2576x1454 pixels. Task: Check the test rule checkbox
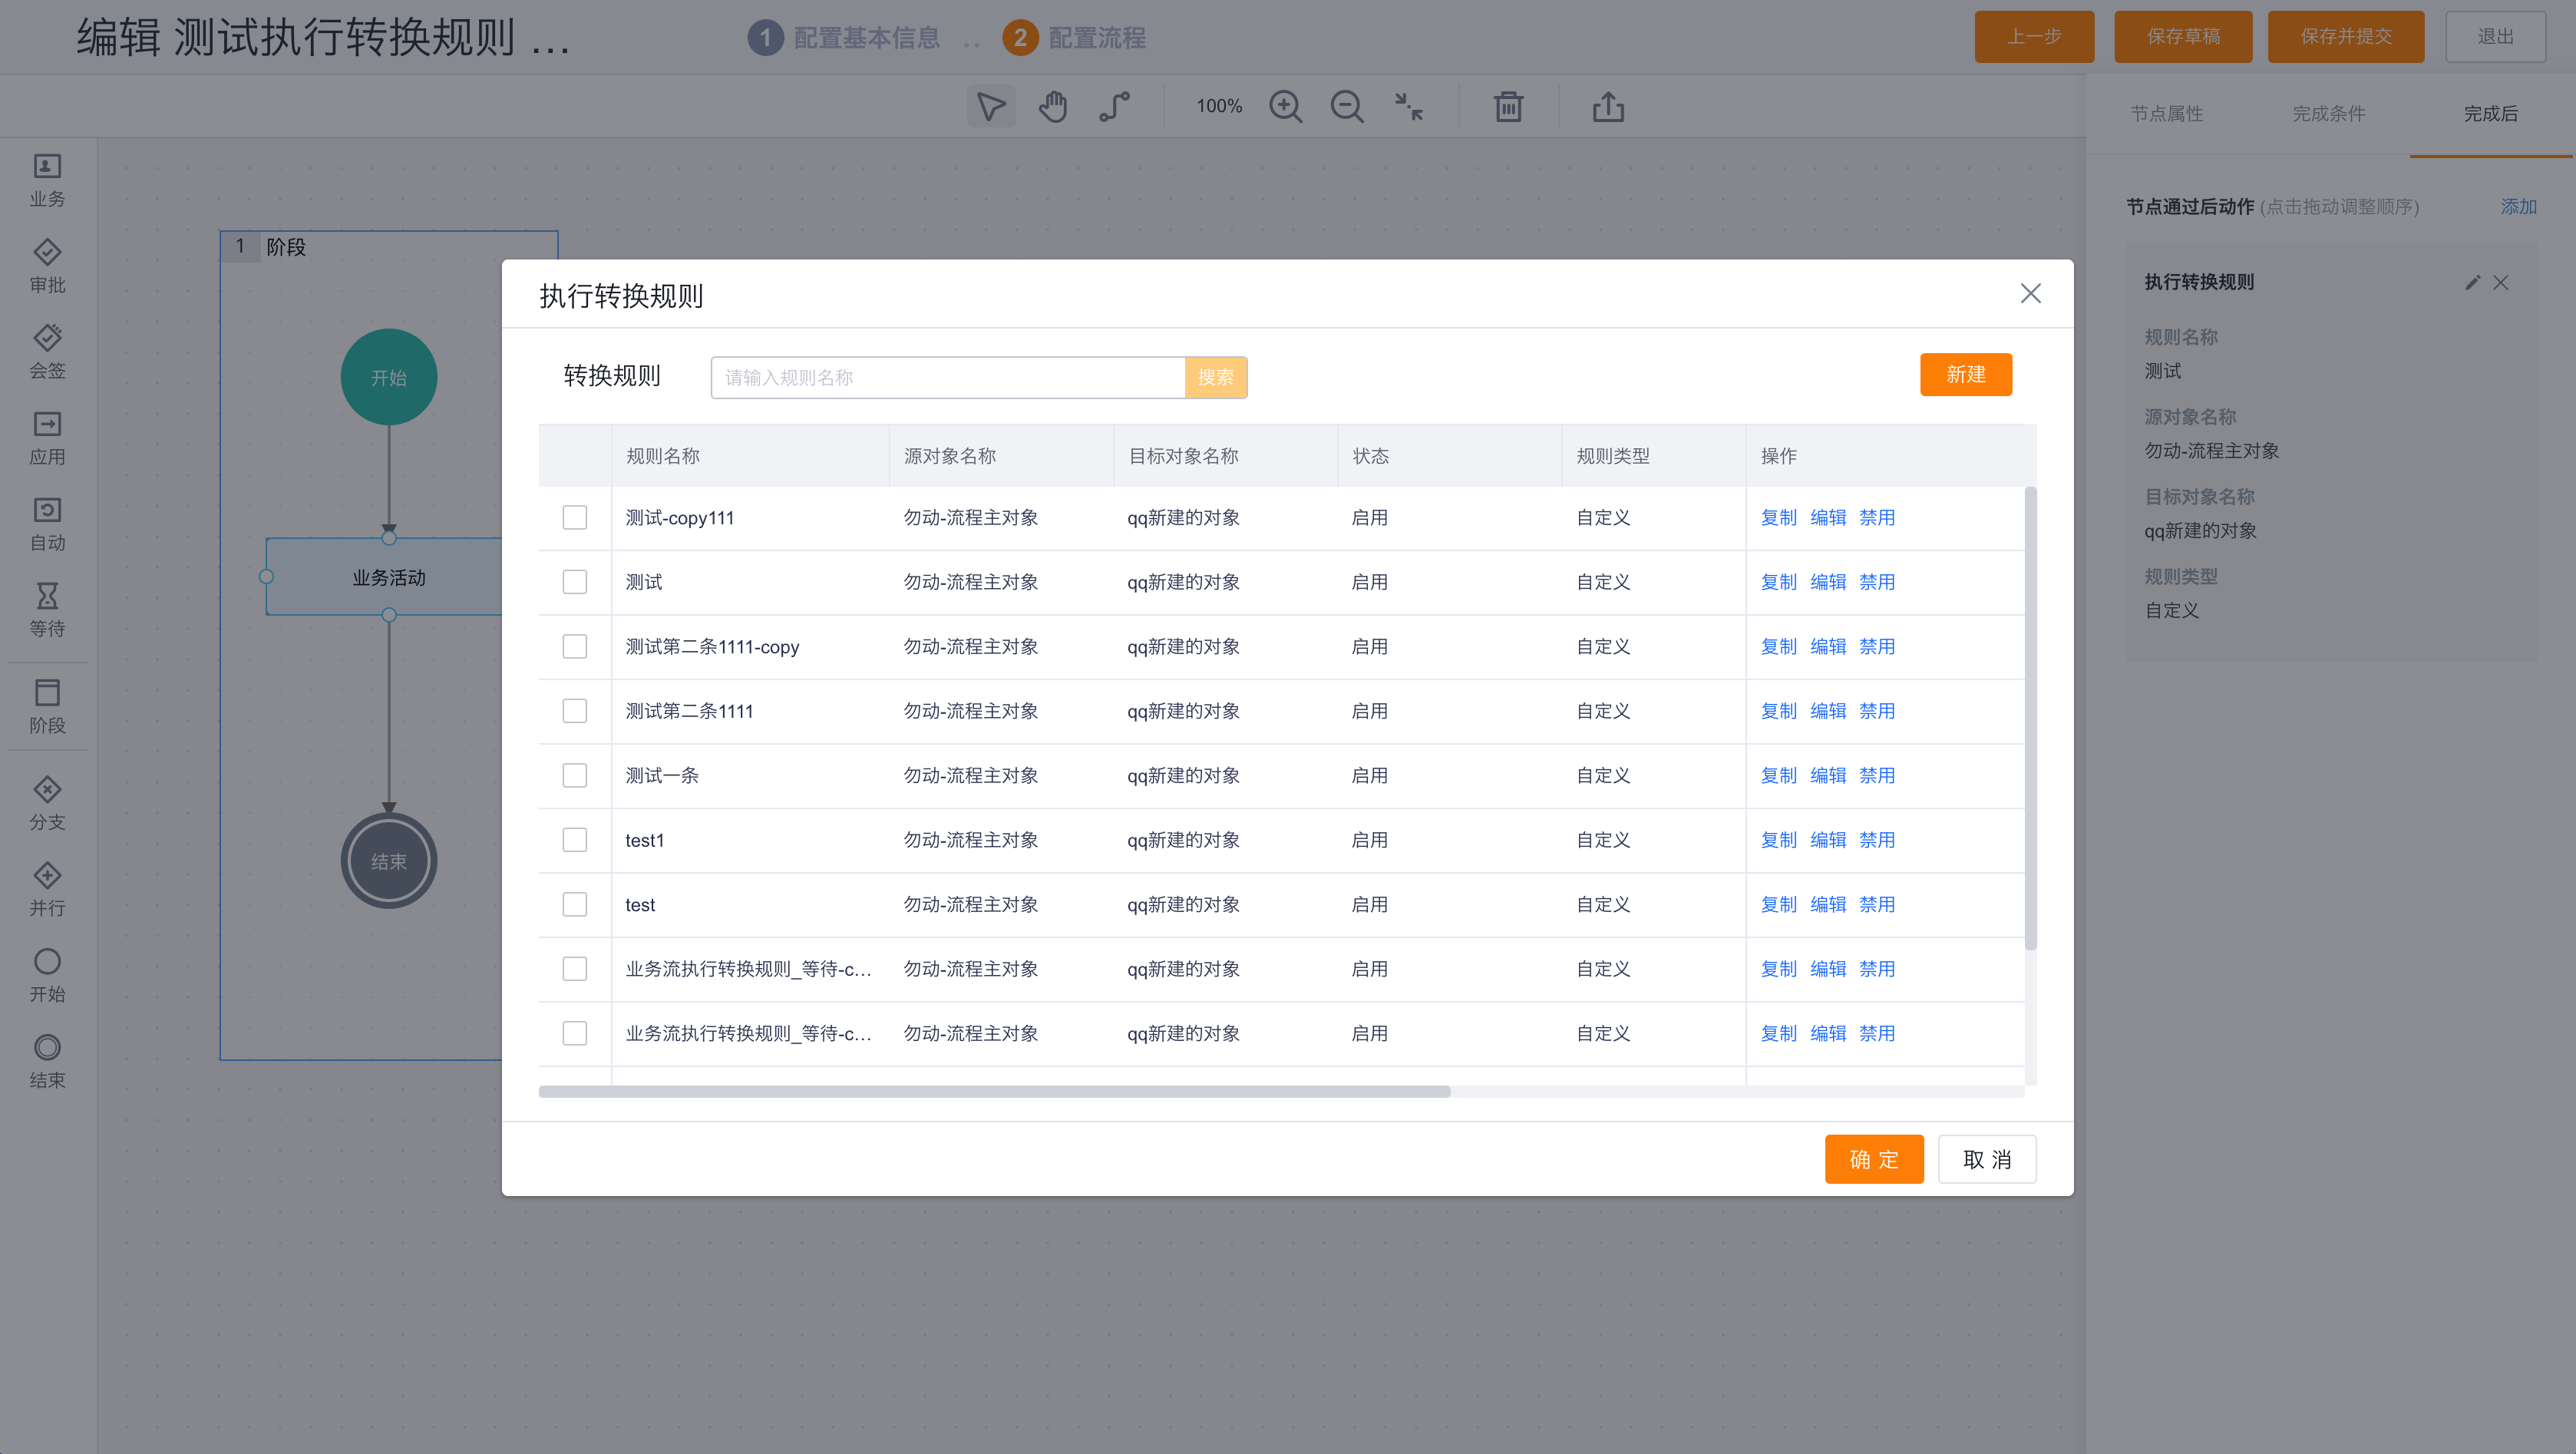click(x=574, y=904)
